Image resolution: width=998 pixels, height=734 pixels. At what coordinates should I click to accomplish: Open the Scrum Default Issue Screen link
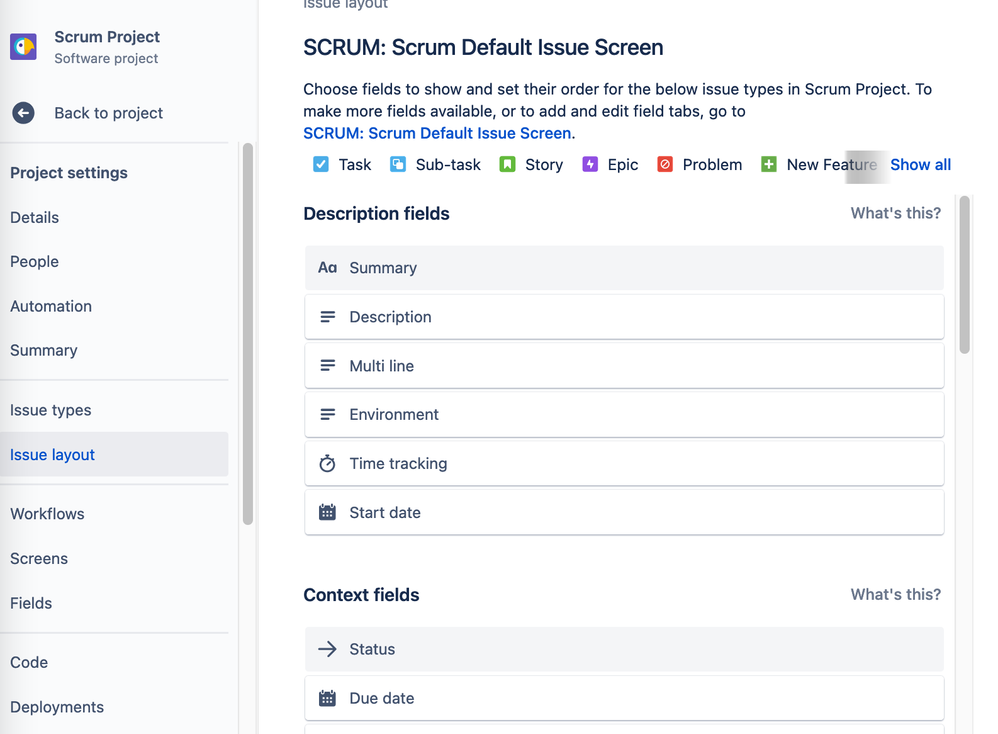point(437,133)
